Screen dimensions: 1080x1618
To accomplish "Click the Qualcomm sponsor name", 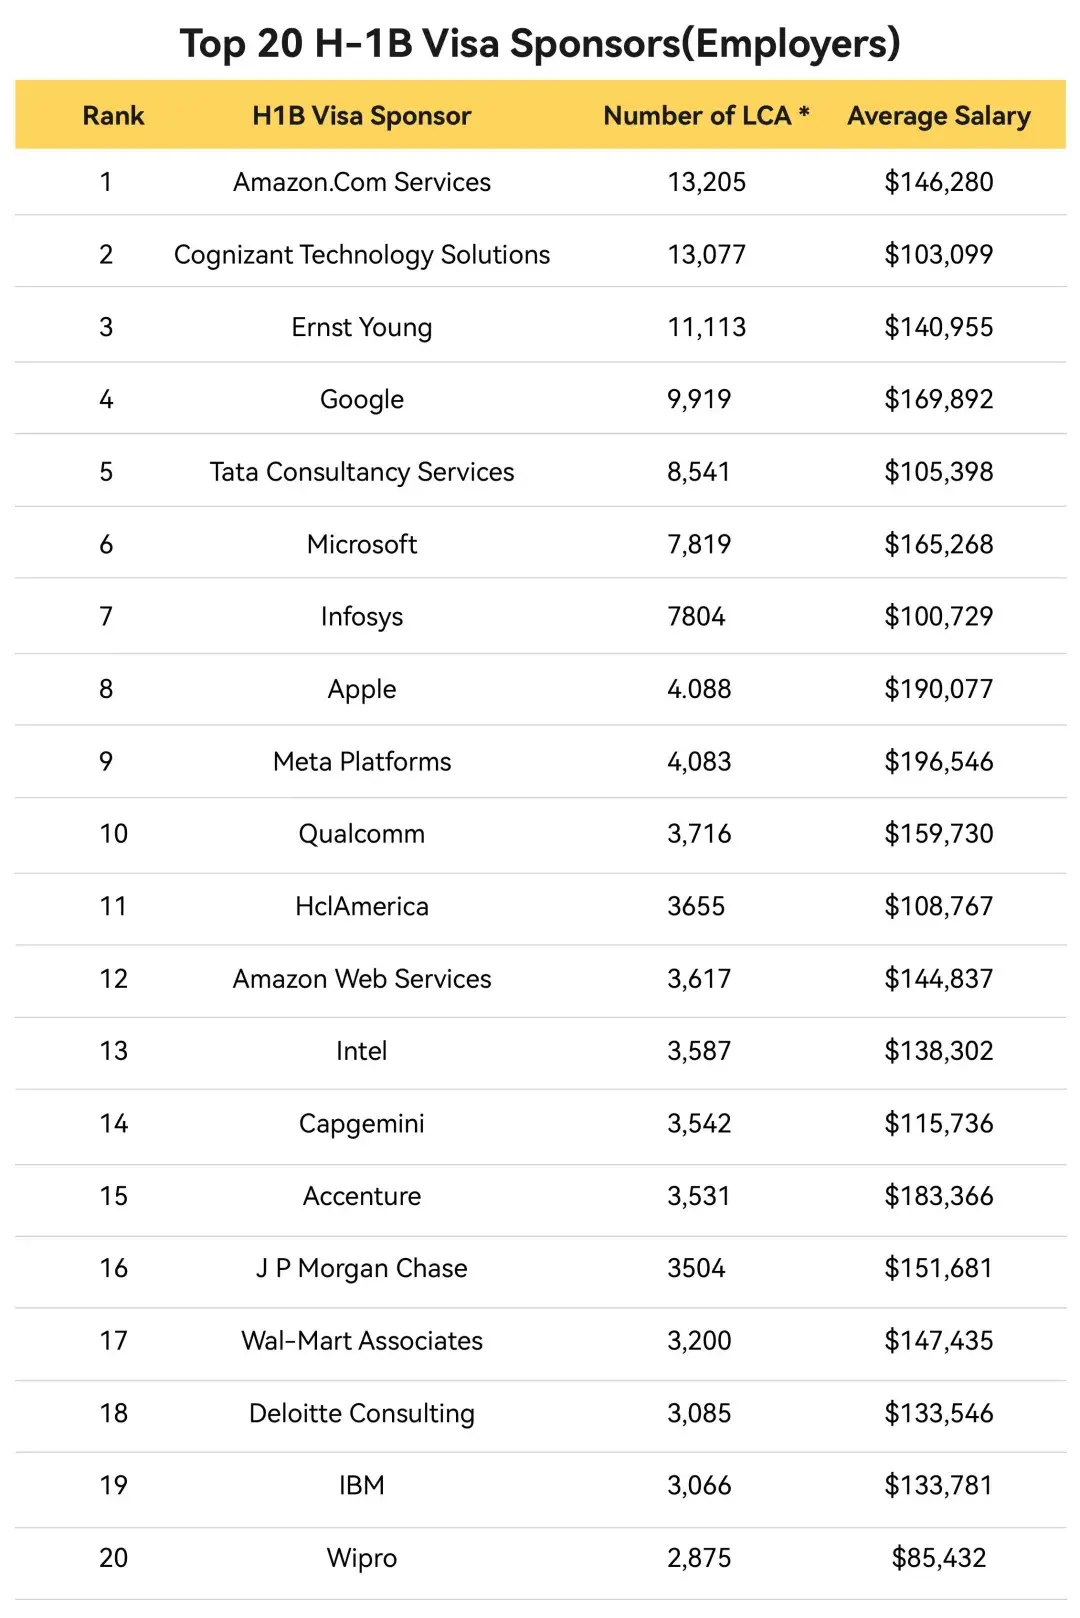I will (x=361, y=834).
